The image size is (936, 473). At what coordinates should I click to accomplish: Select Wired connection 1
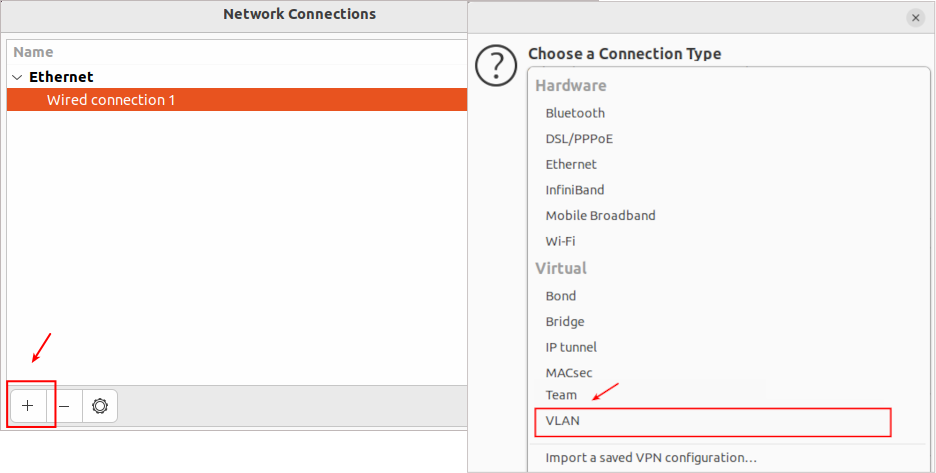[x=111, y=100]
